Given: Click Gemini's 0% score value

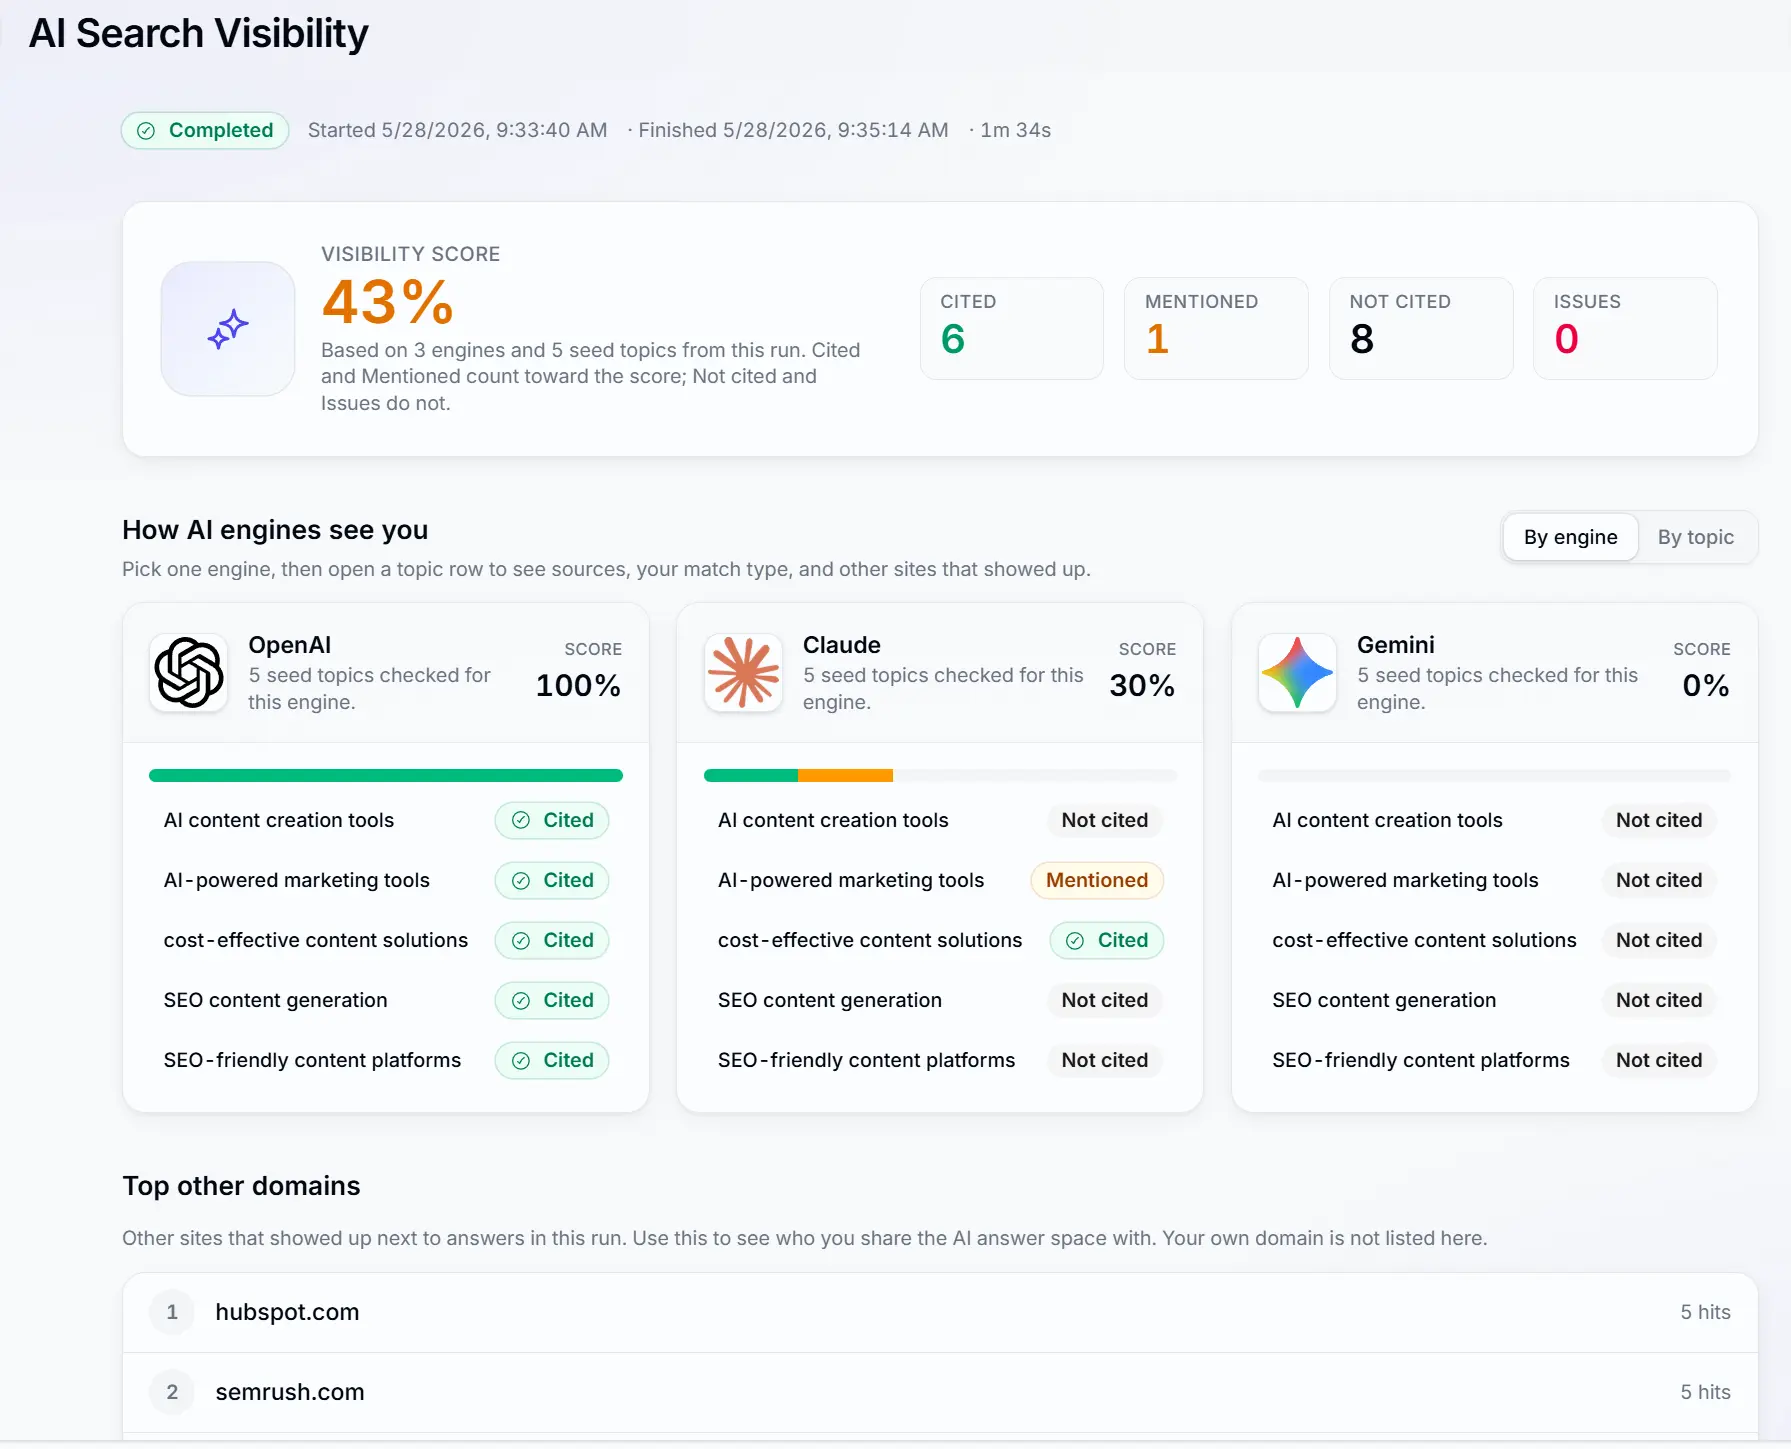Looking at the screenshot, I should (x=1706, y=685).
